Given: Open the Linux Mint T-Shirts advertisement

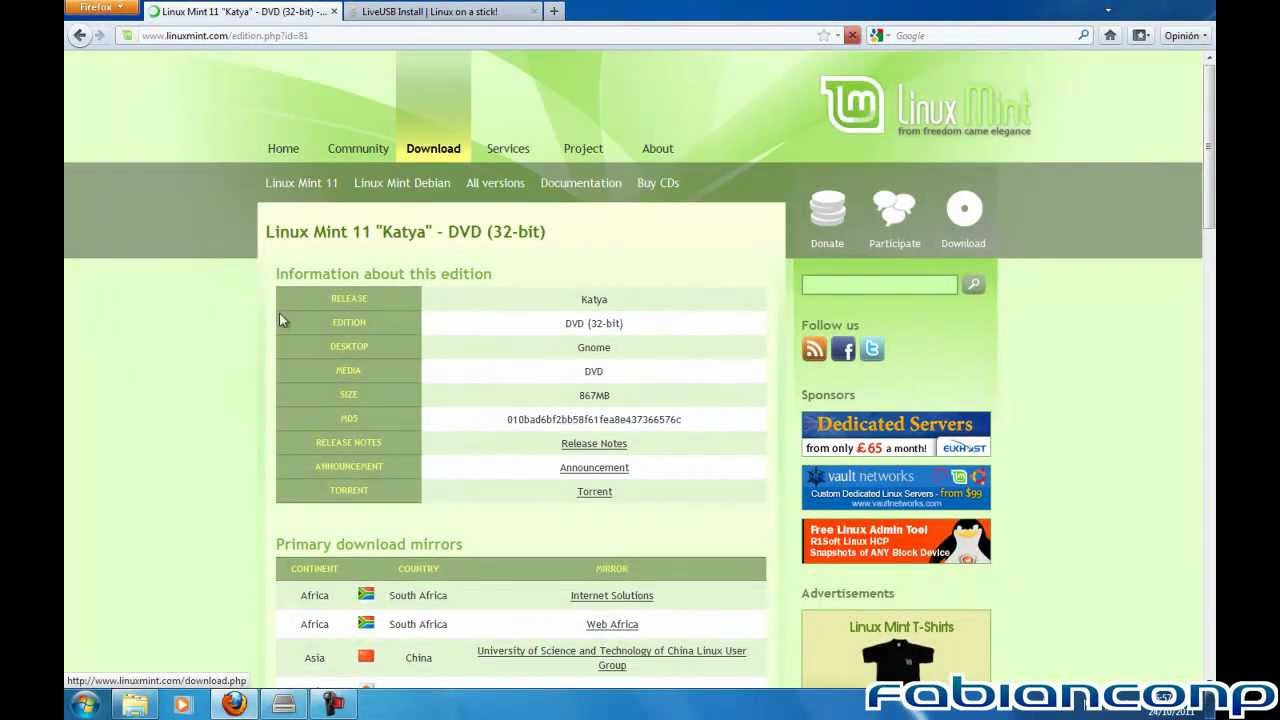Looking at the screenshot, I should [x=896, y=648].
